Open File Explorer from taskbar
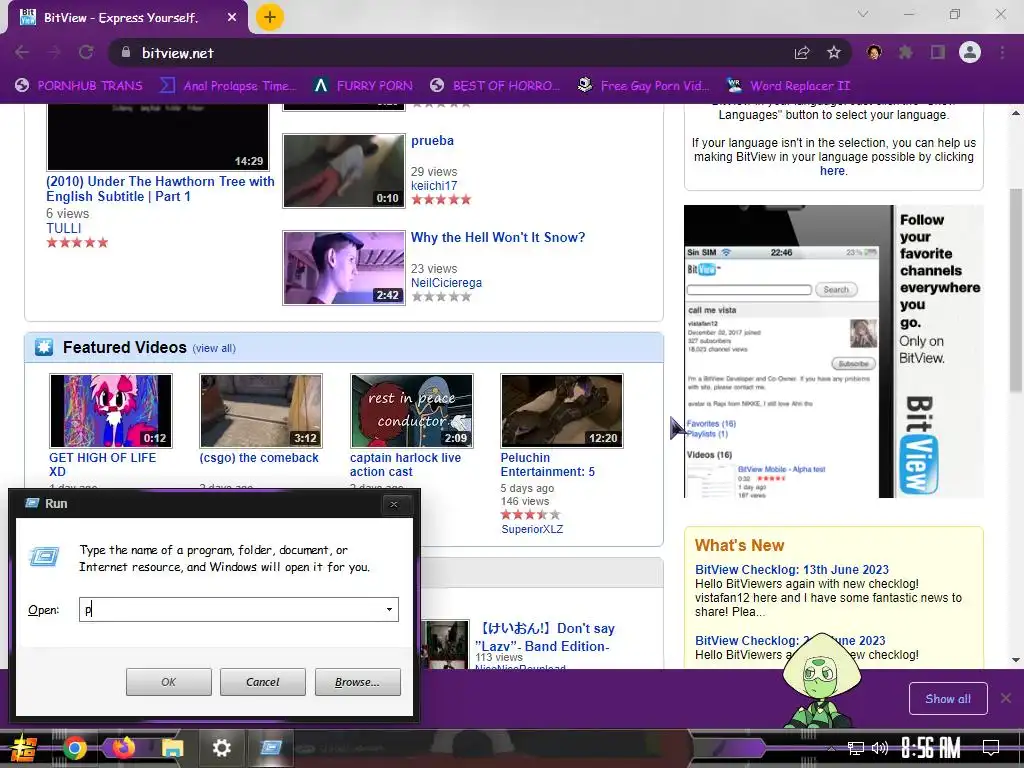1024x768 pixels. (172, 748)
